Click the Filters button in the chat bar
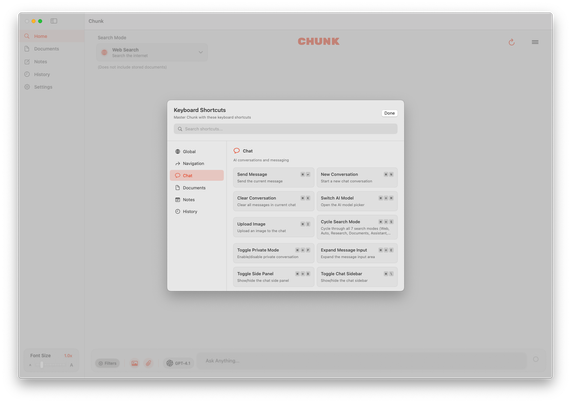Screen dimensions: 571x403 [107, 363]
